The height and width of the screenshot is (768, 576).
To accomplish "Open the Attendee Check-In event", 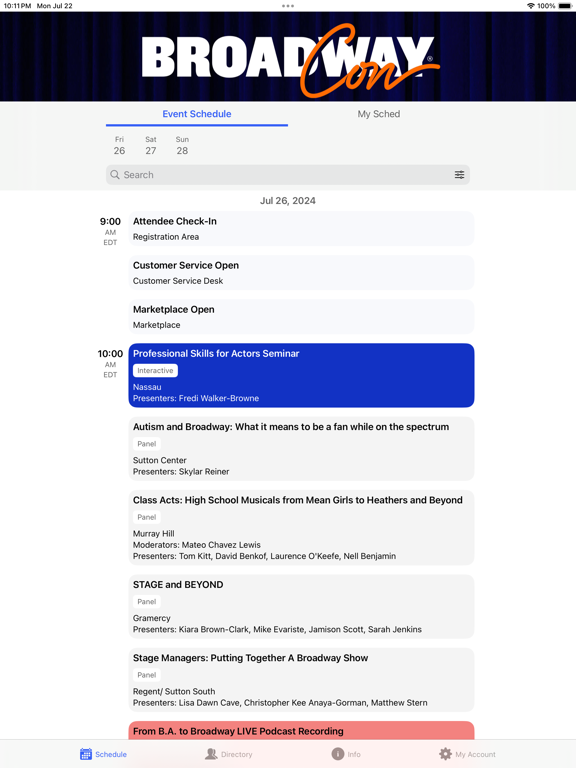I will point(301,229).
